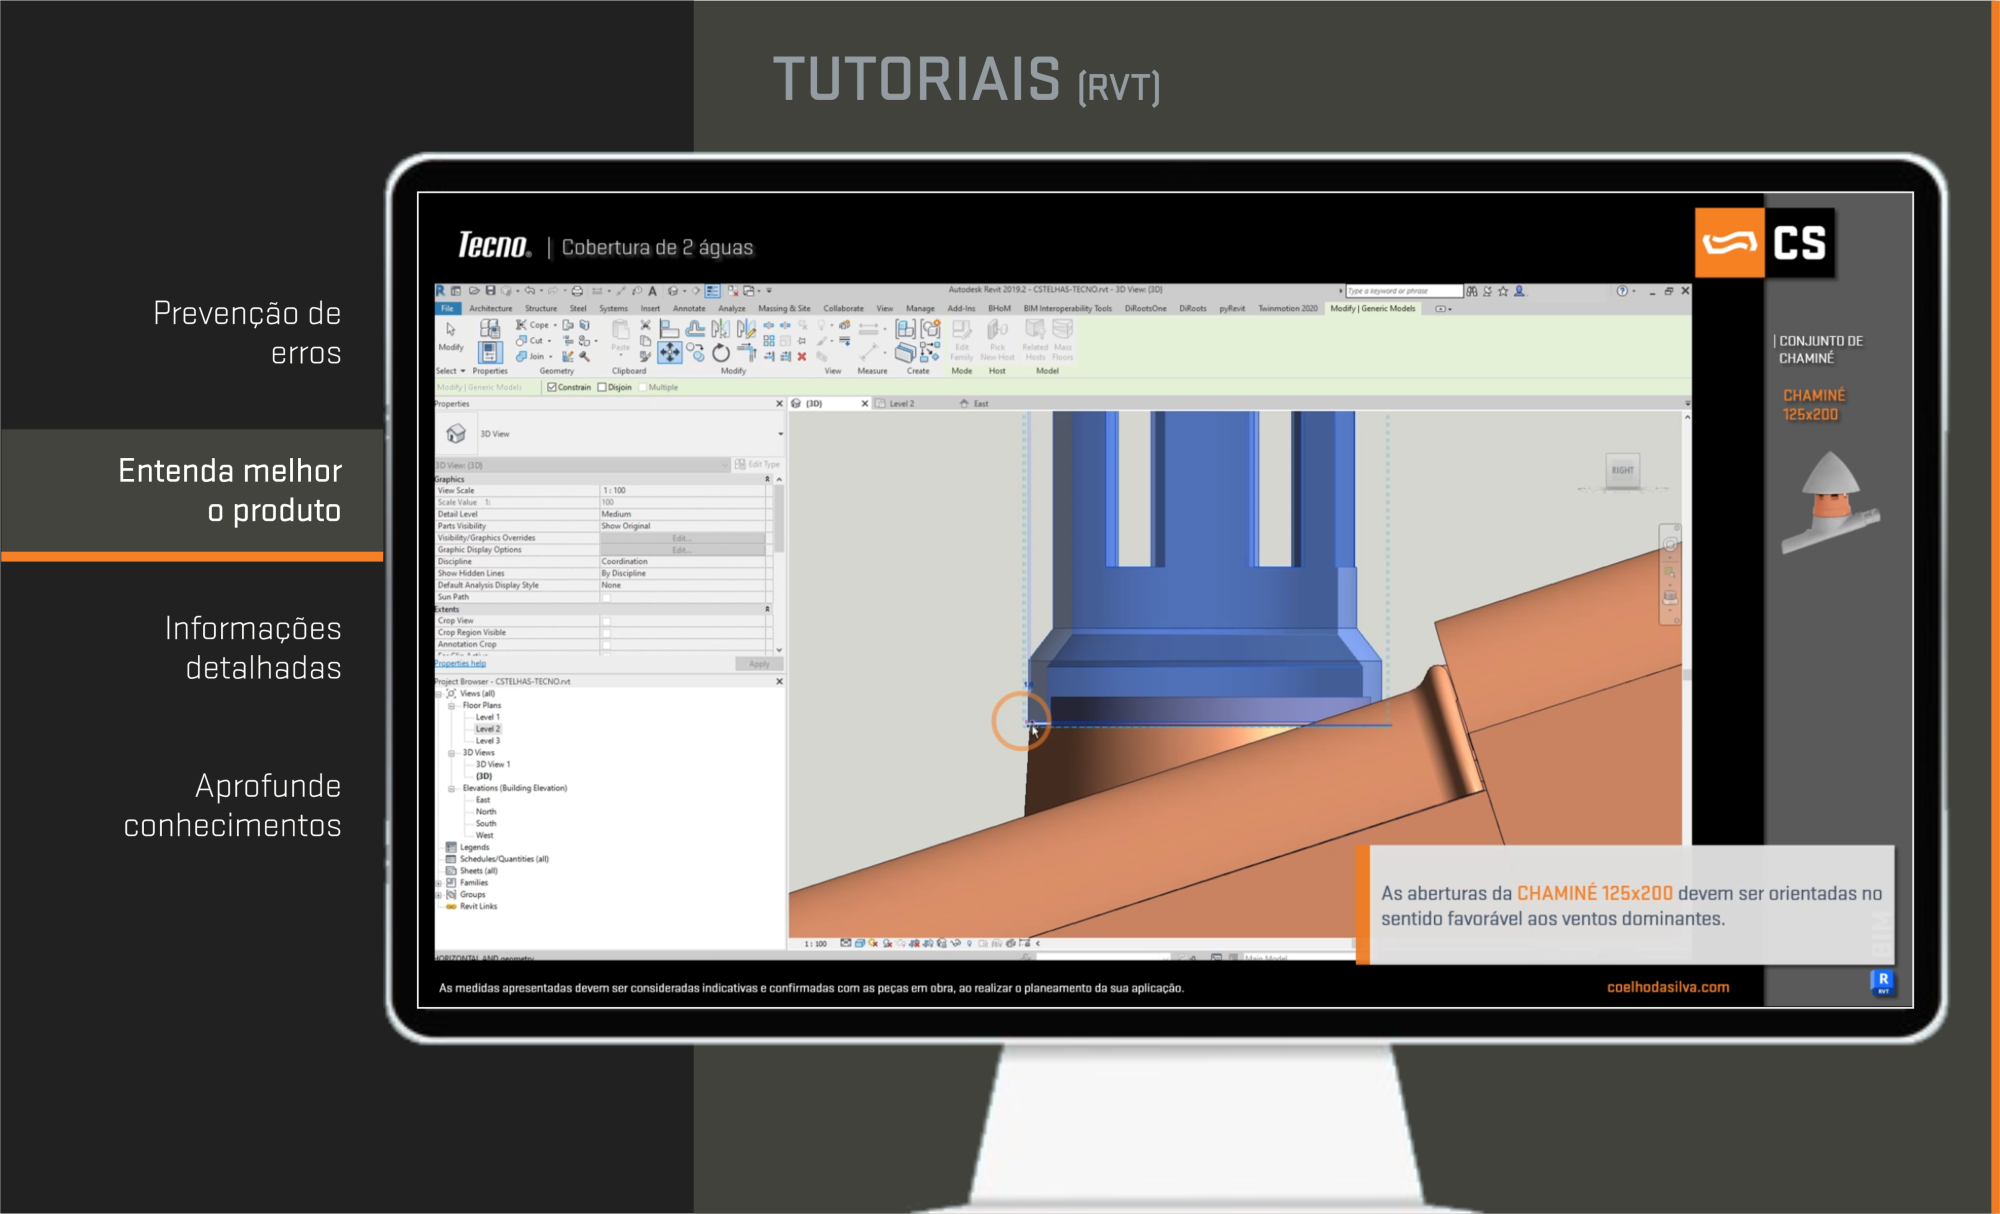Click the chimney product thumbnail
This screenshot has width=2000, height=1214.
click(x=1829, y=501)
